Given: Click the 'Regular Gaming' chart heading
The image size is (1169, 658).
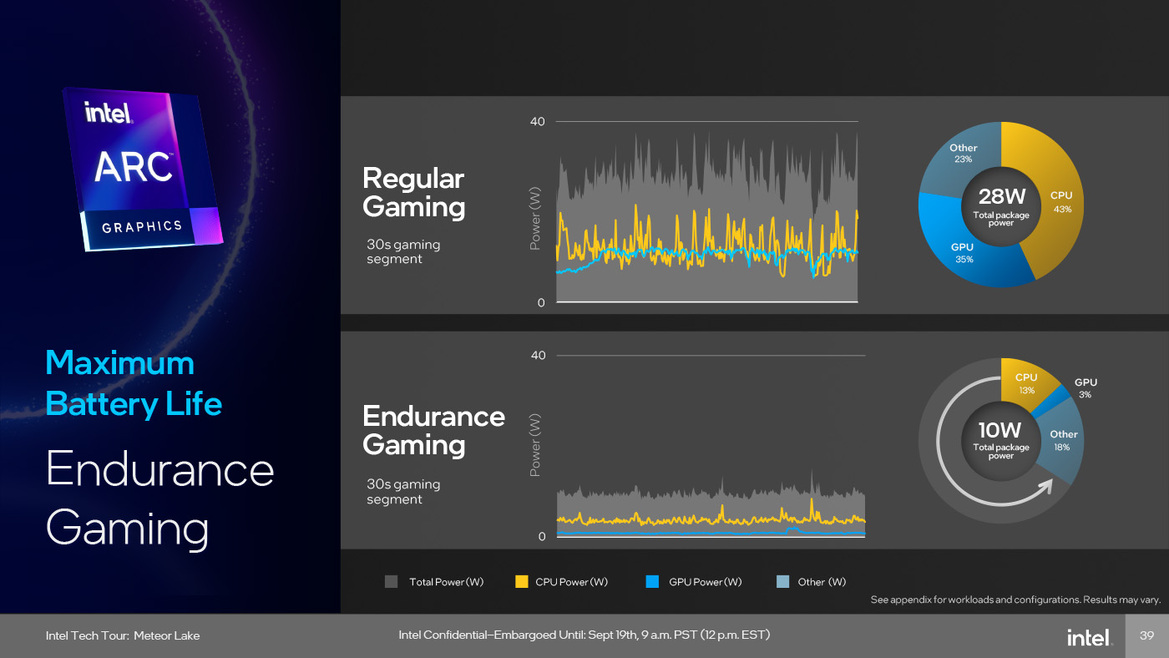Looking at the screenshot, I should [x=414, y=192].
